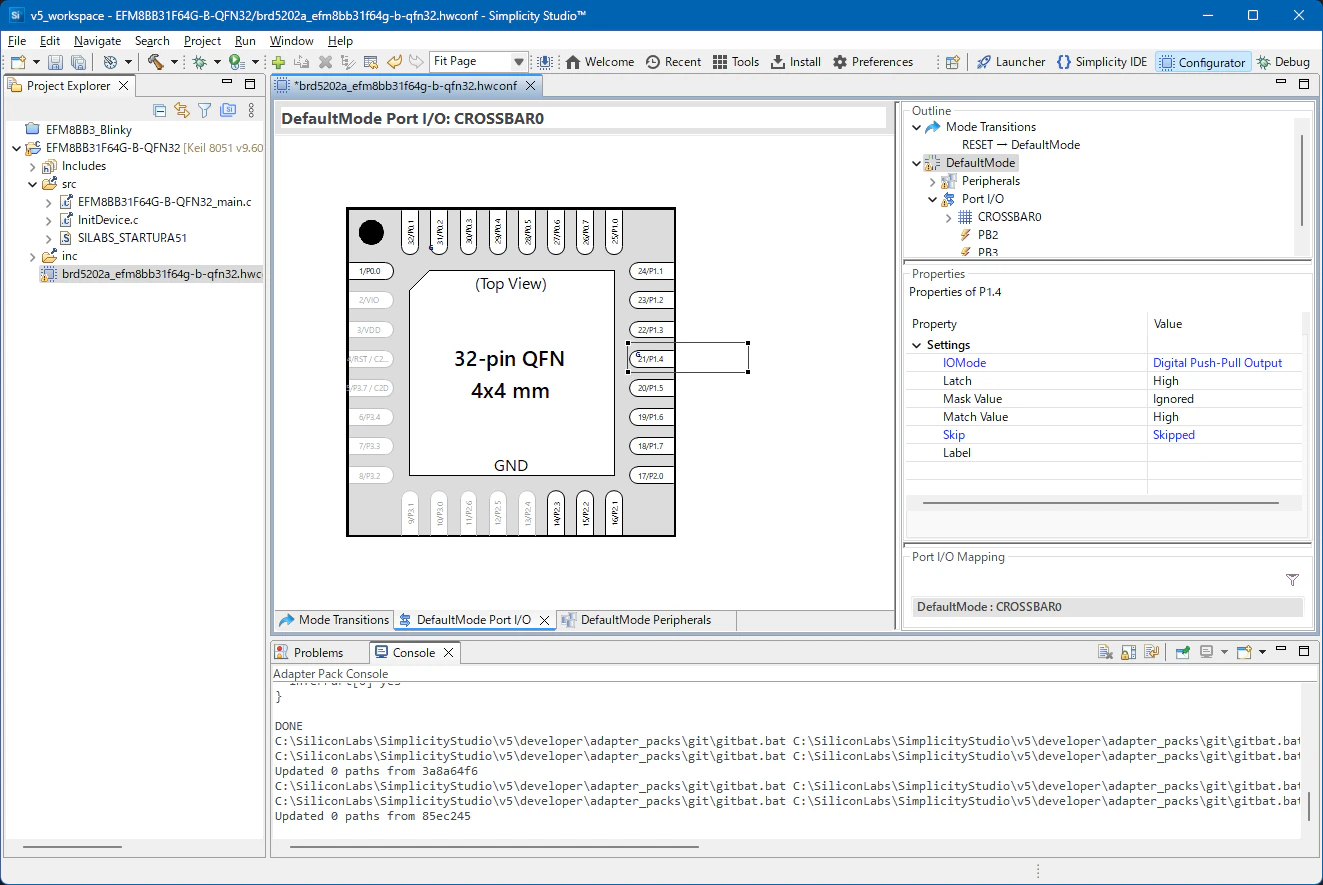This screenshot has width=1323, height=885.
Task: Toggle Pin Console button
Action: point(1182,652)
